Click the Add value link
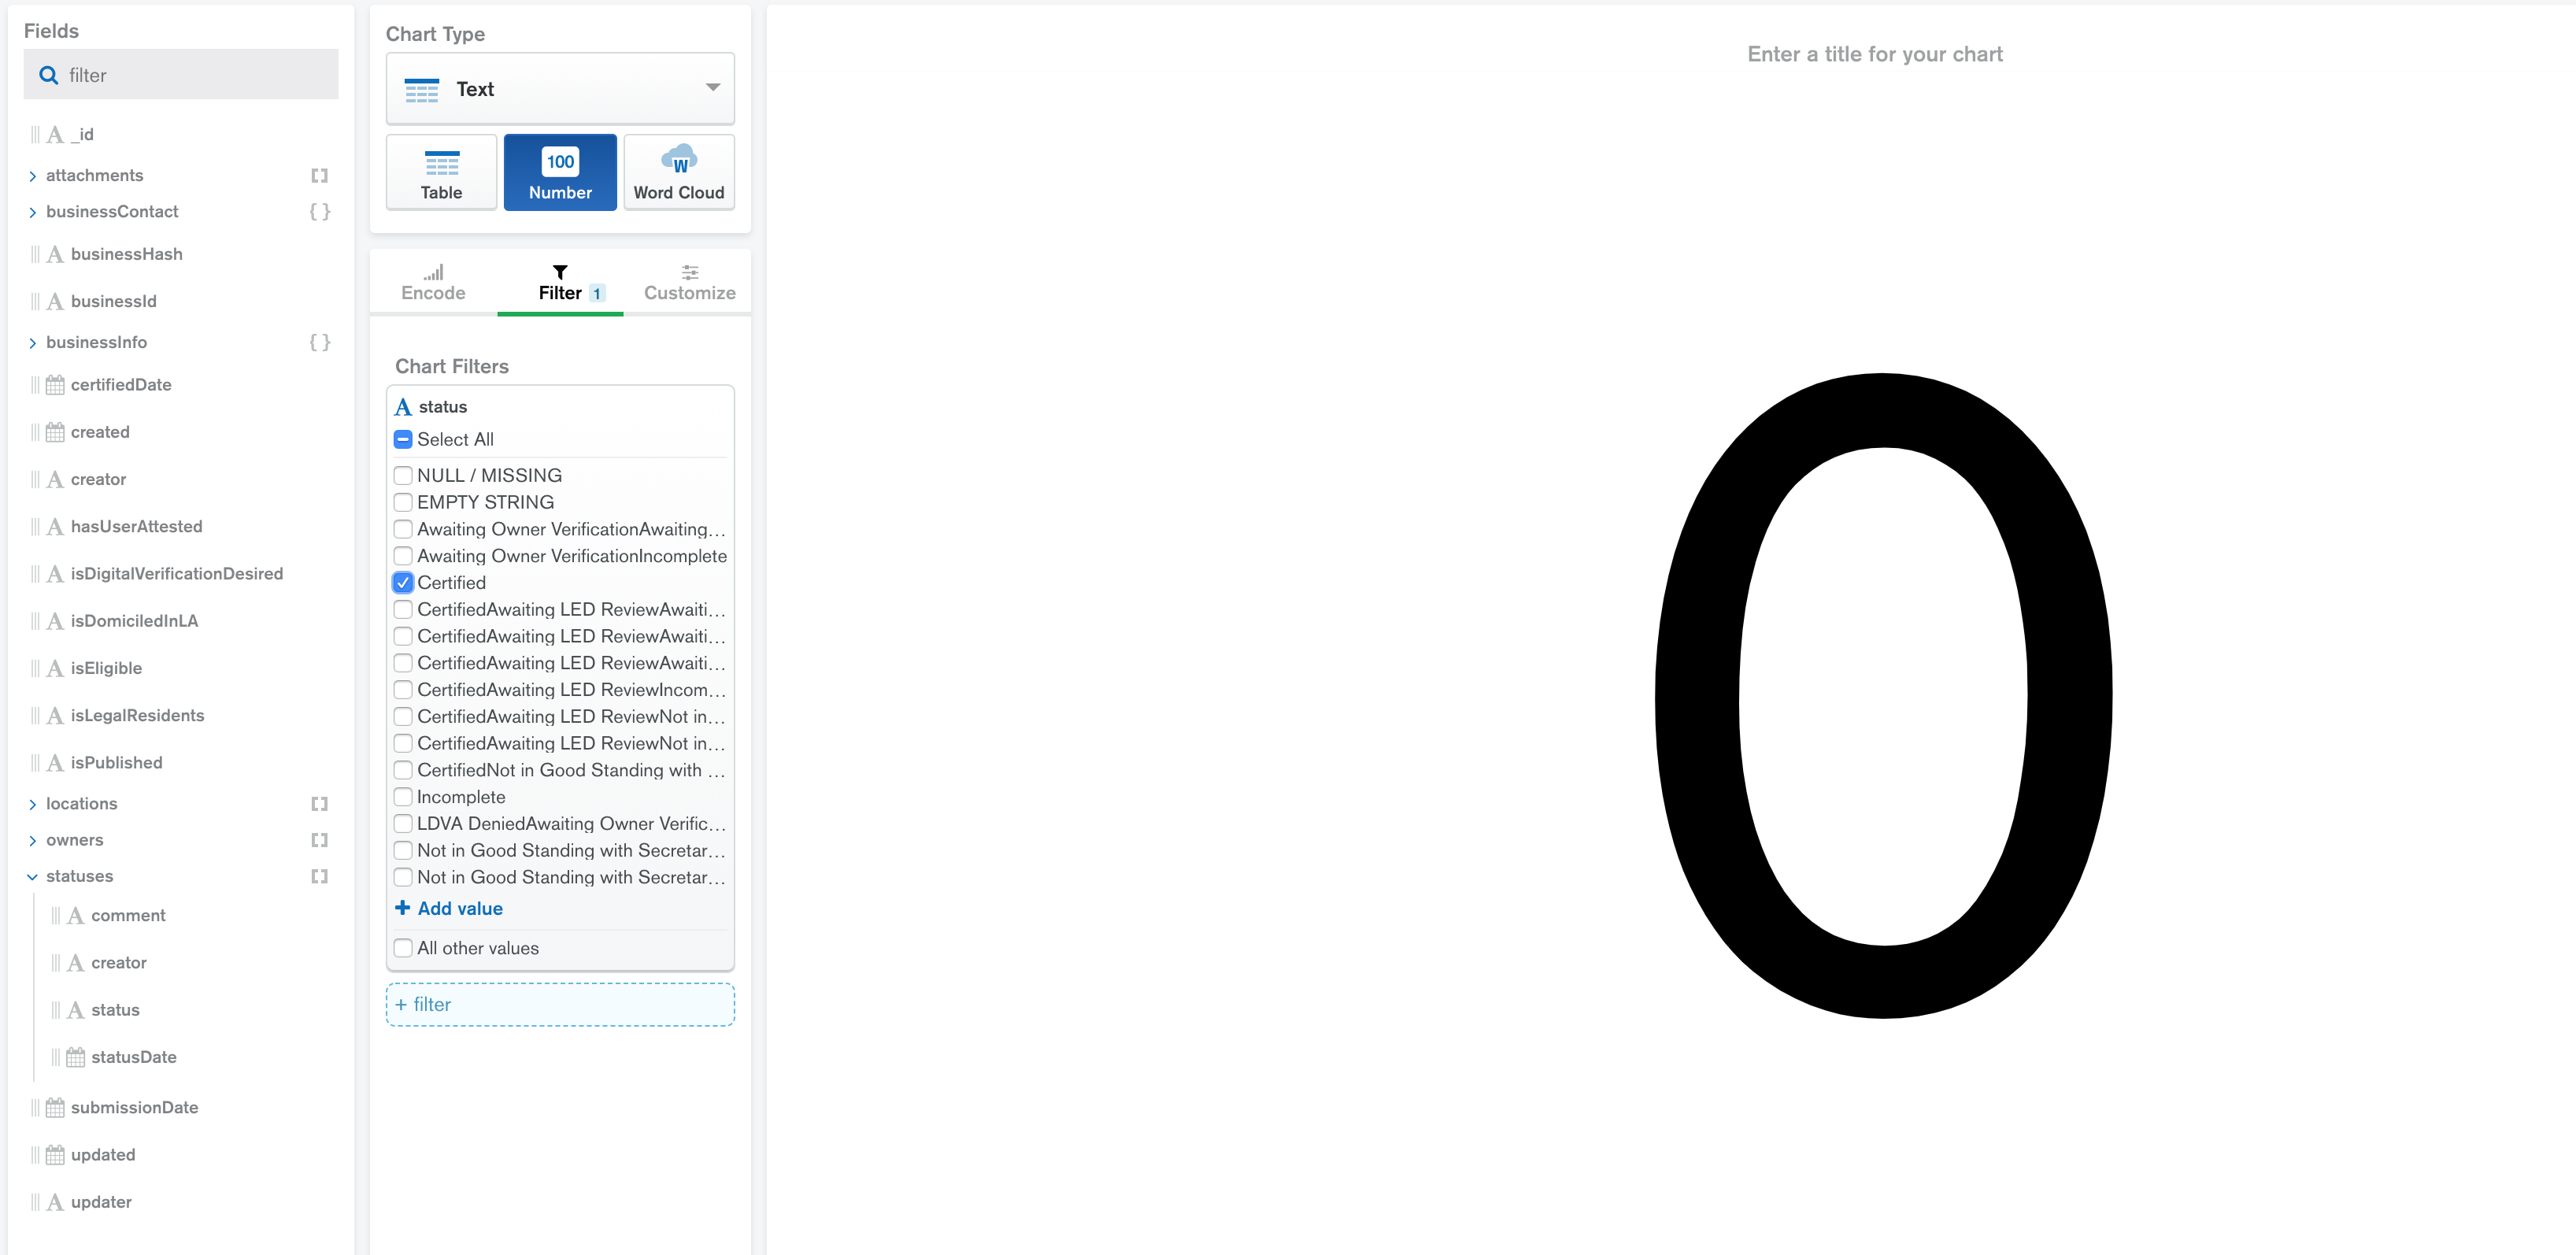Image resolution: width=2576 pixels, height=1255 pixels. coord(460,908)
